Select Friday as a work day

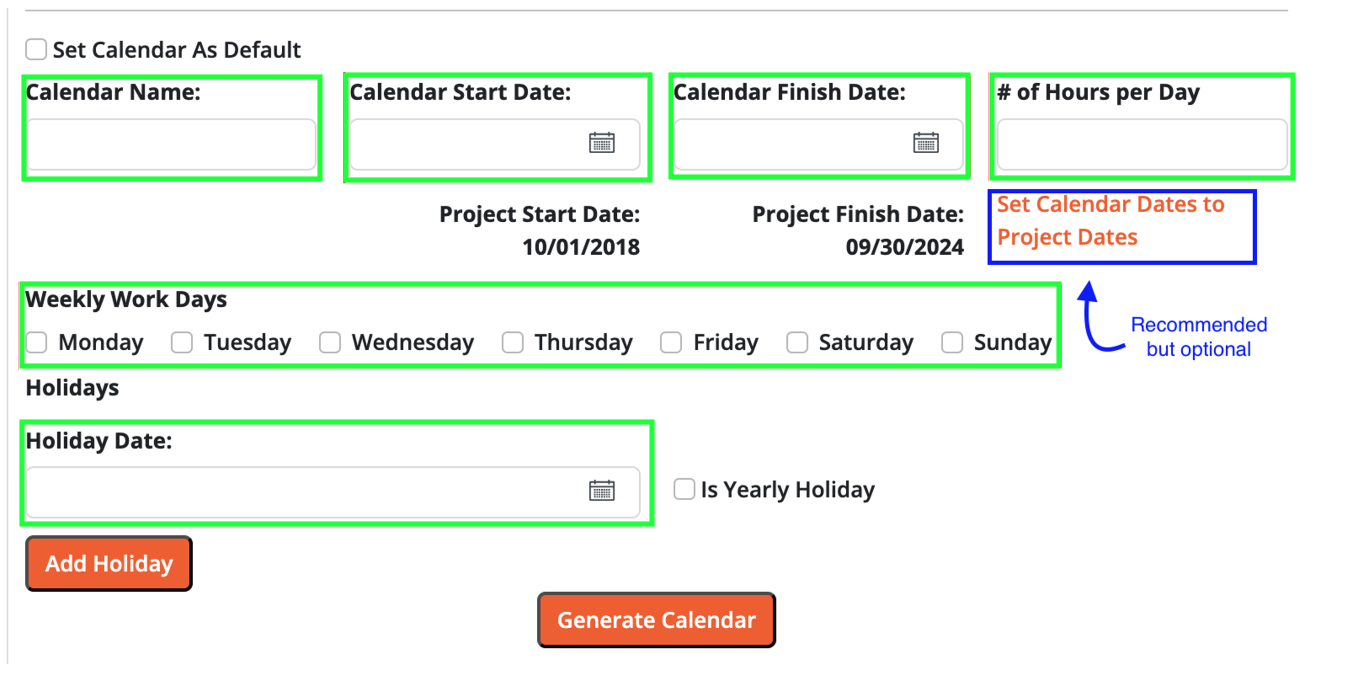[x=671, y=343]
